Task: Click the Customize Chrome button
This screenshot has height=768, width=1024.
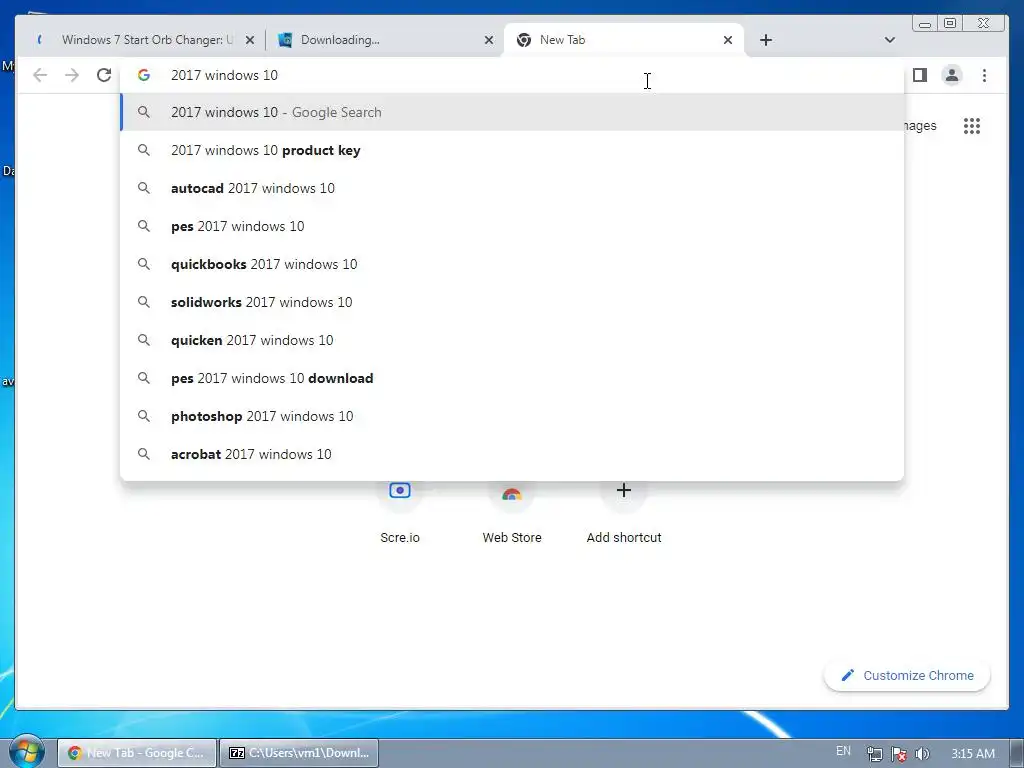Action: click(x=907, y=675)
